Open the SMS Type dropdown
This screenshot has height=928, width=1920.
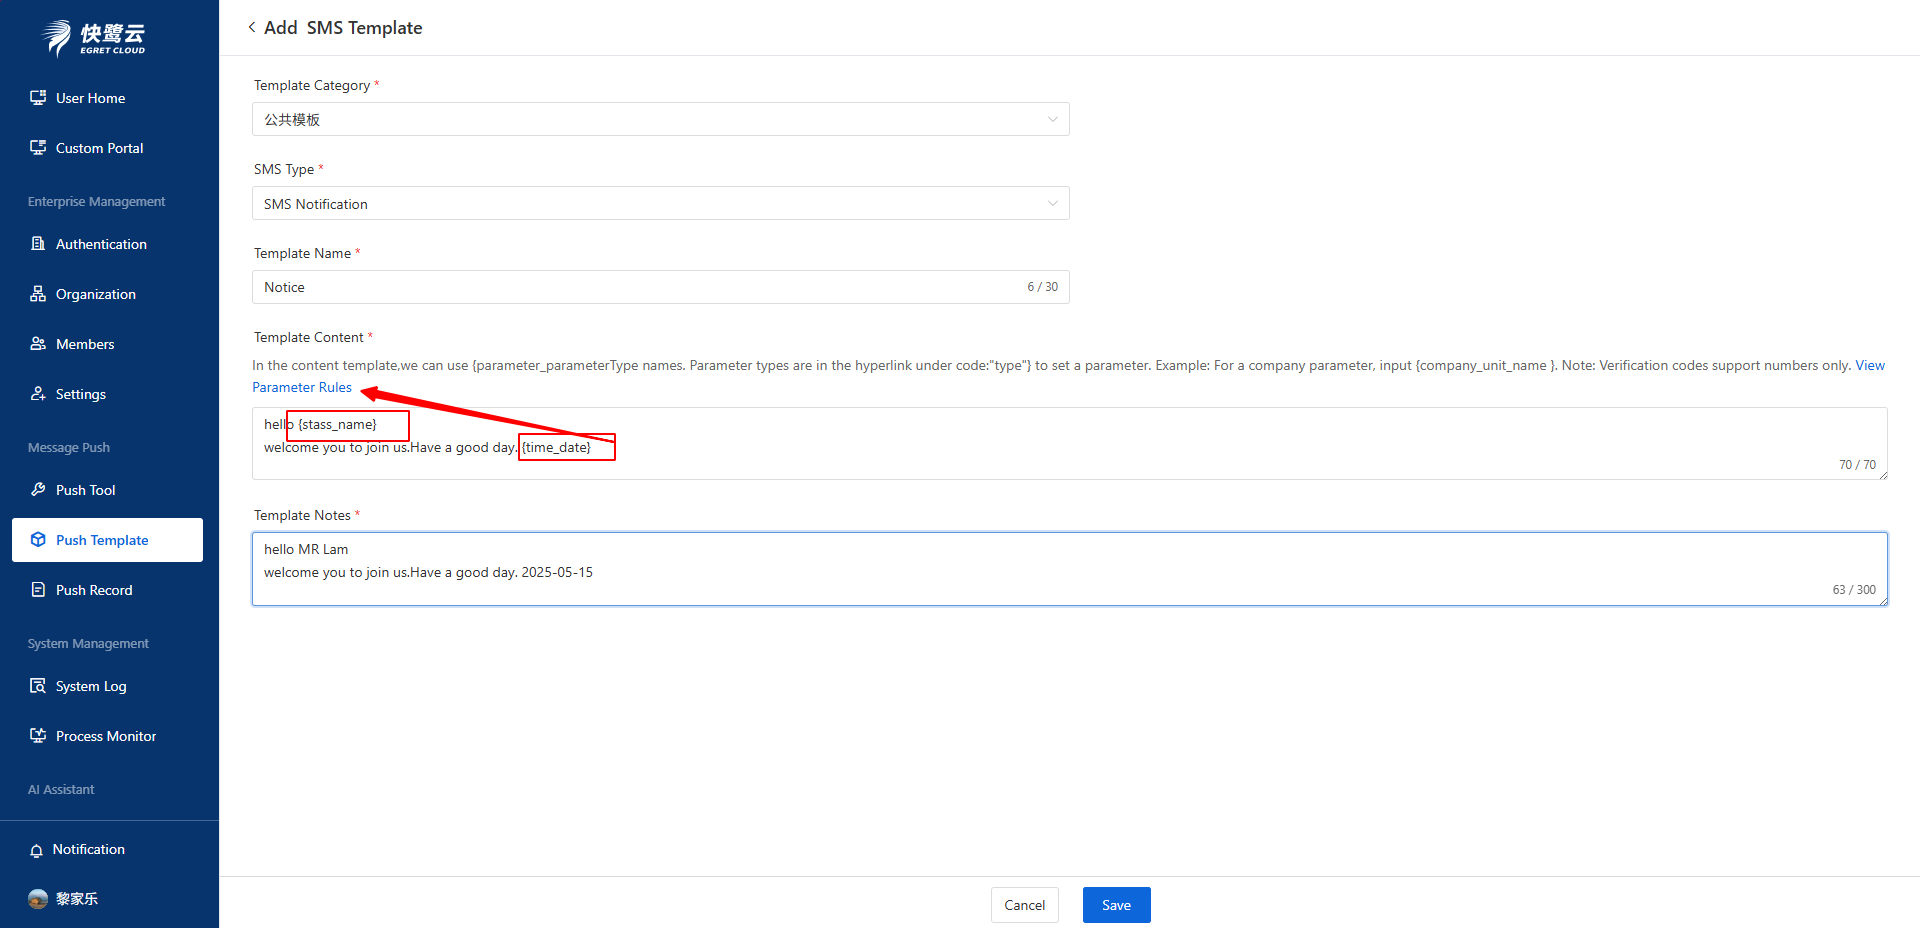pyautogui.click(x=660, y=204)
